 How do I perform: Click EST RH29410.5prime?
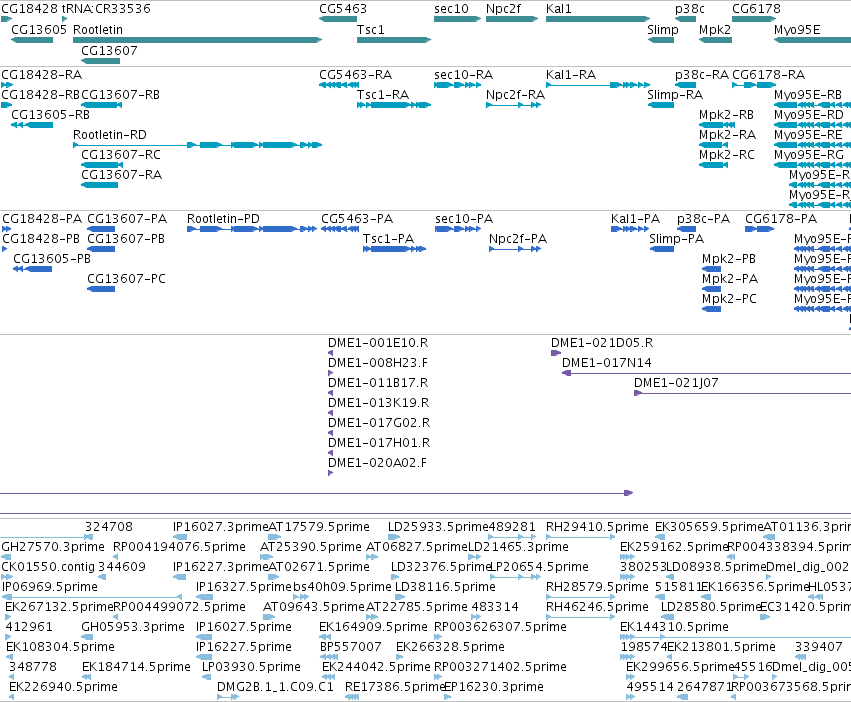click(581, 537)
